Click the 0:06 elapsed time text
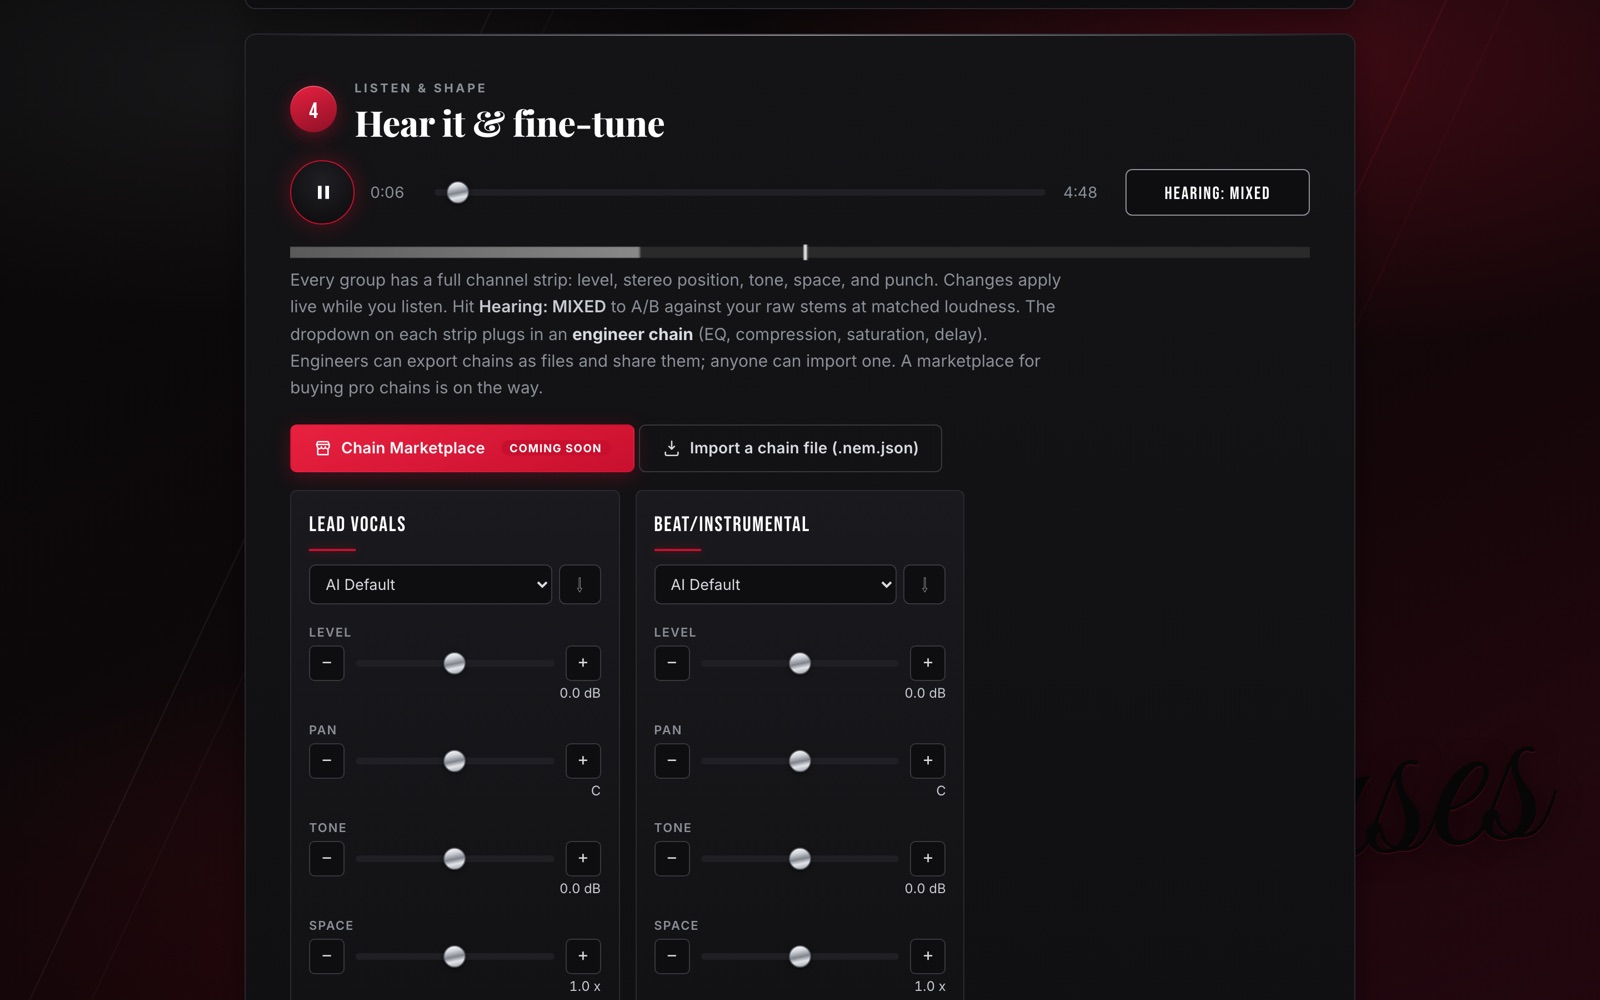Image resolution: width=1600 pixels, height=1000 pixels. point(387,192)
